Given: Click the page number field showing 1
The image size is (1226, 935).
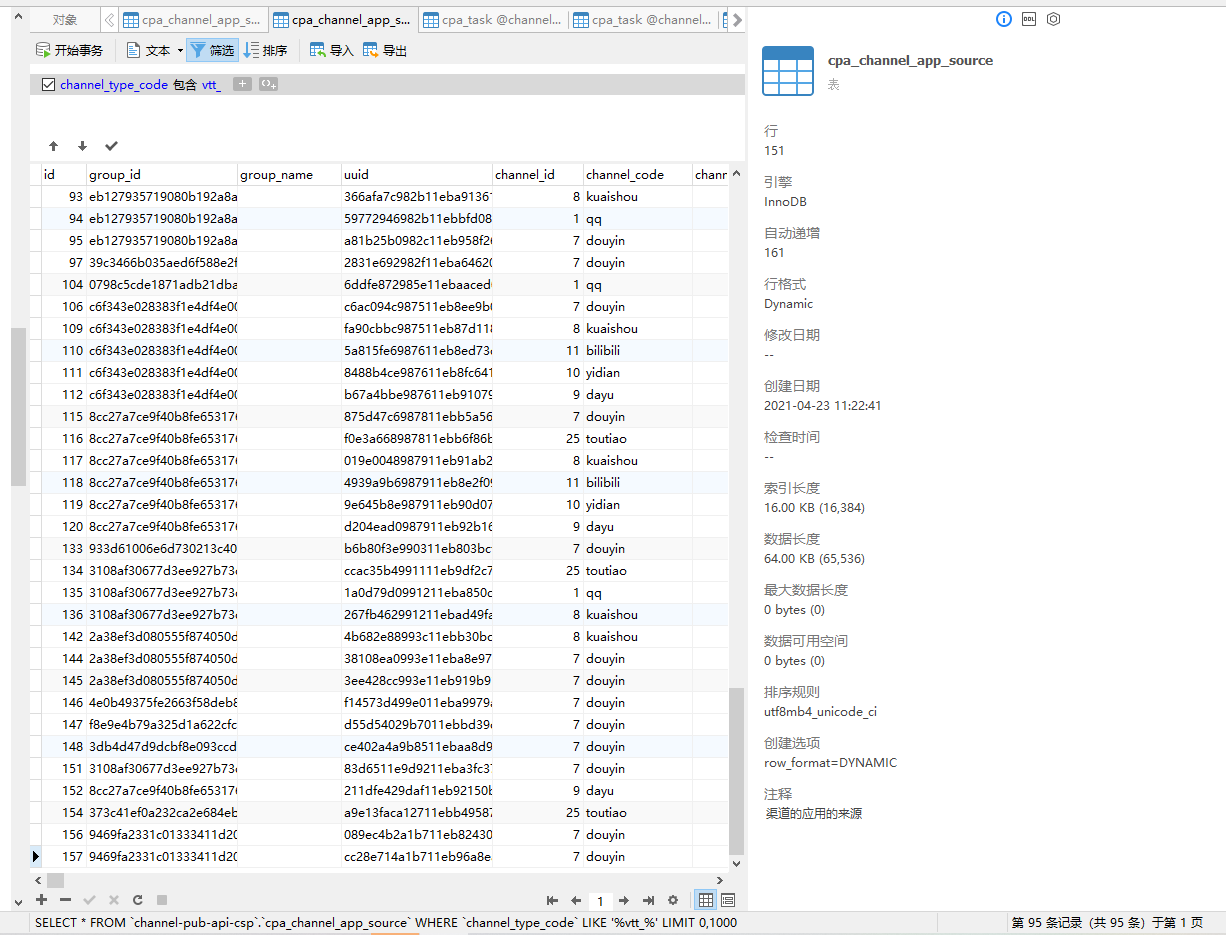Looking at the screenshot, I should [600, 901].
